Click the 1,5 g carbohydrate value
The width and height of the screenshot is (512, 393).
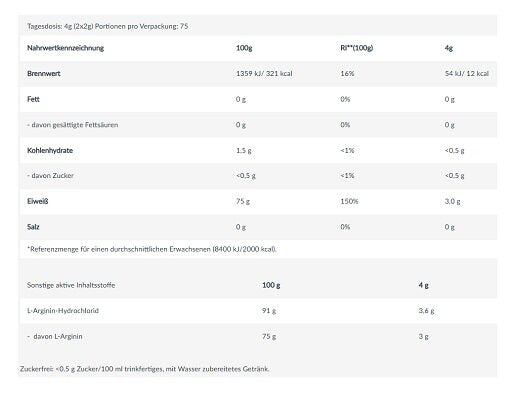pos(244,150)
